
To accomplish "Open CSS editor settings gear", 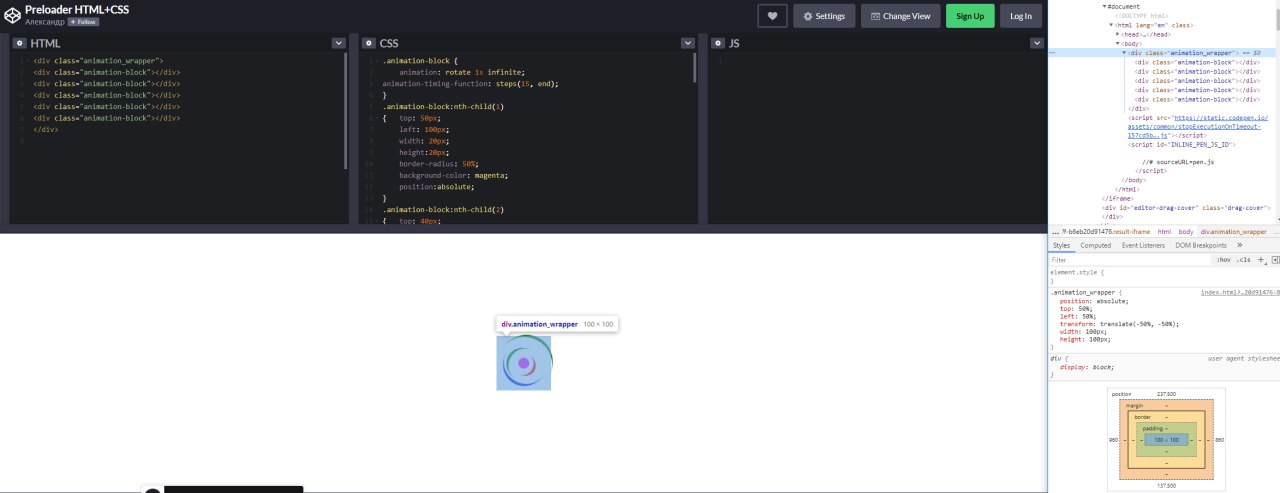I will 368,44.
